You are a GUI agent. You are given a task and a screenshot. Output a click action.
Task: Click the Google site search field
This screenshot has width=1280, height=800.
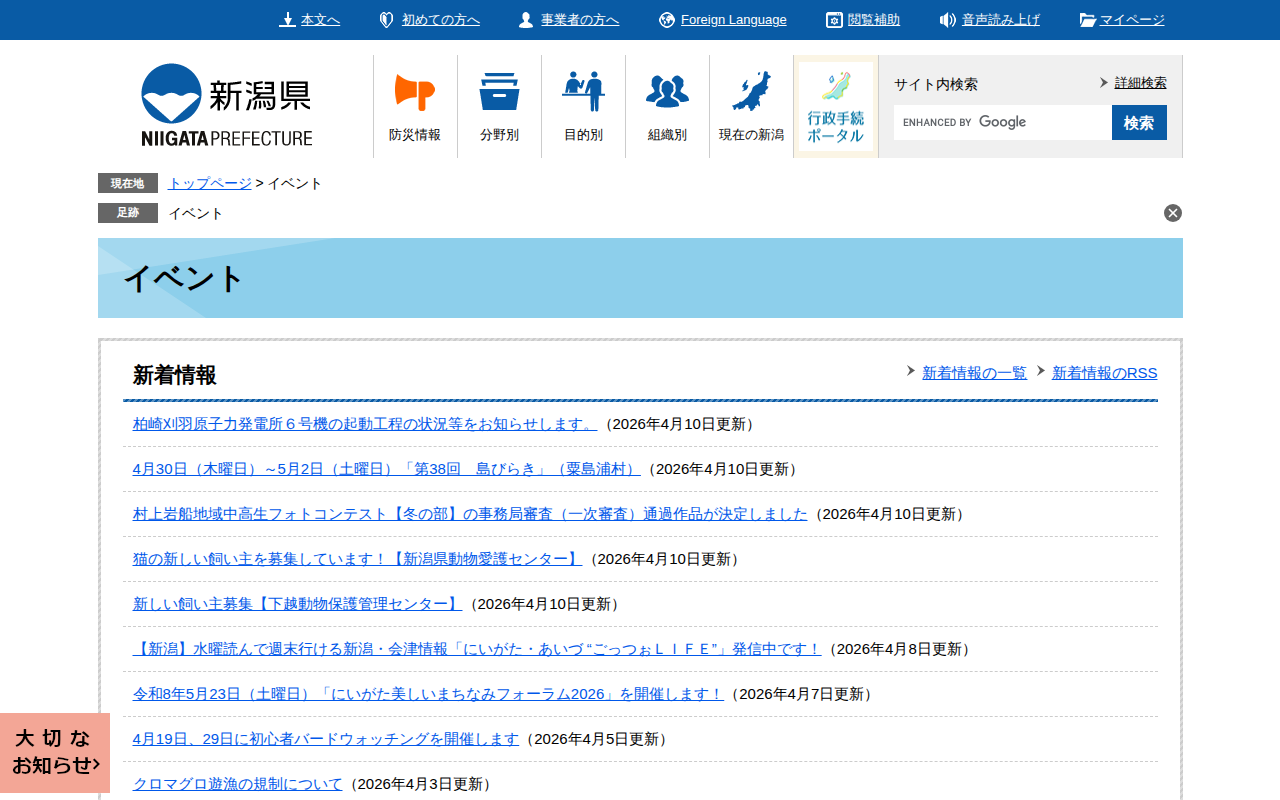1002,122
